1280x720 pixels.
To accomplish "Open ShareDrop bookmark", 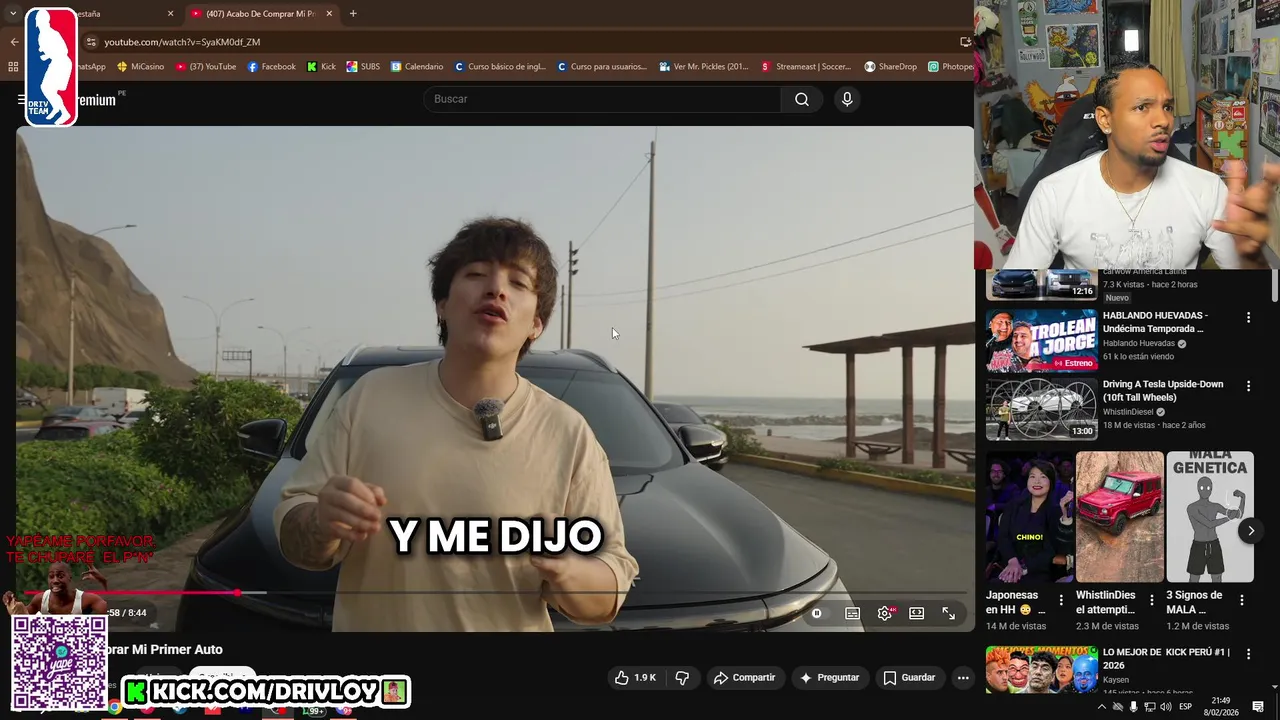I will [890, 67].
